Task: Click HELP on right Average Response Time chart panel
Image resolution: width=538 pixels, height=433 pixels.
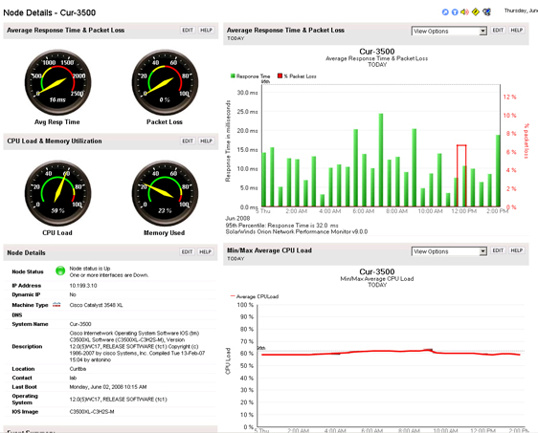Action: tap(516, 30)
